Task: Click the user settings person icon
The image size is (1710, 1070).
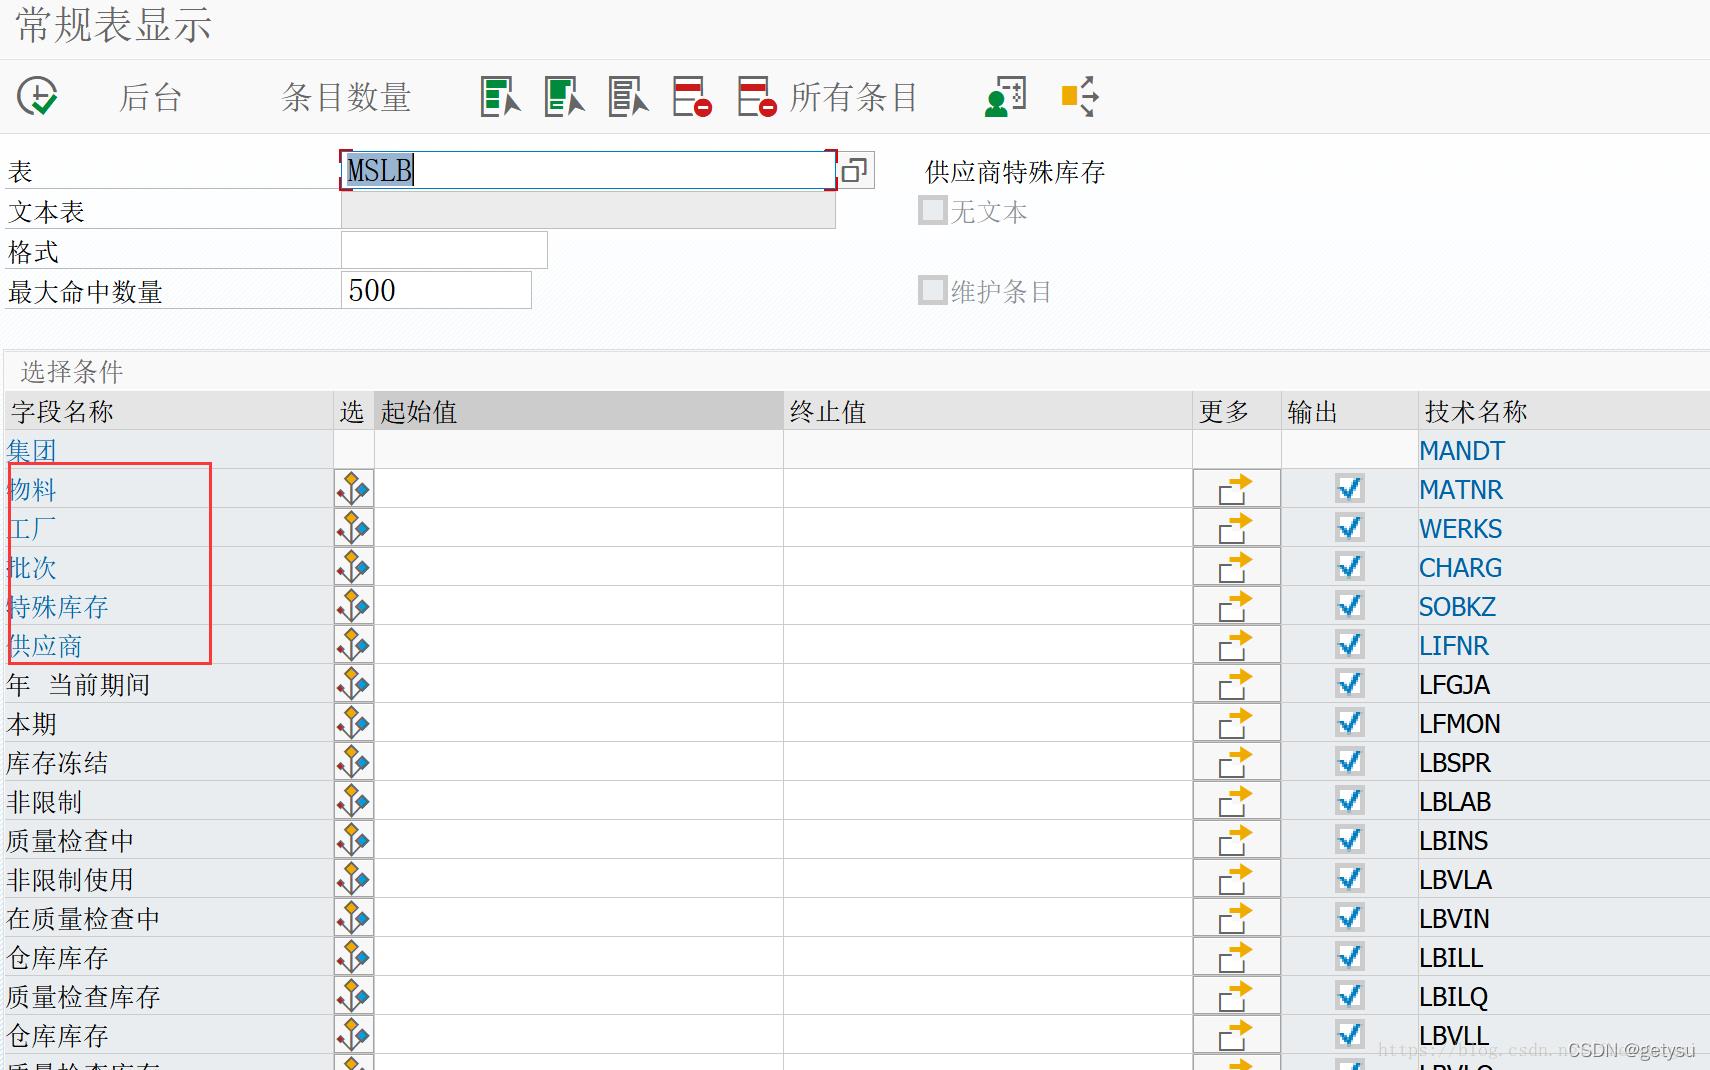Action: (x=1006, y=97)
